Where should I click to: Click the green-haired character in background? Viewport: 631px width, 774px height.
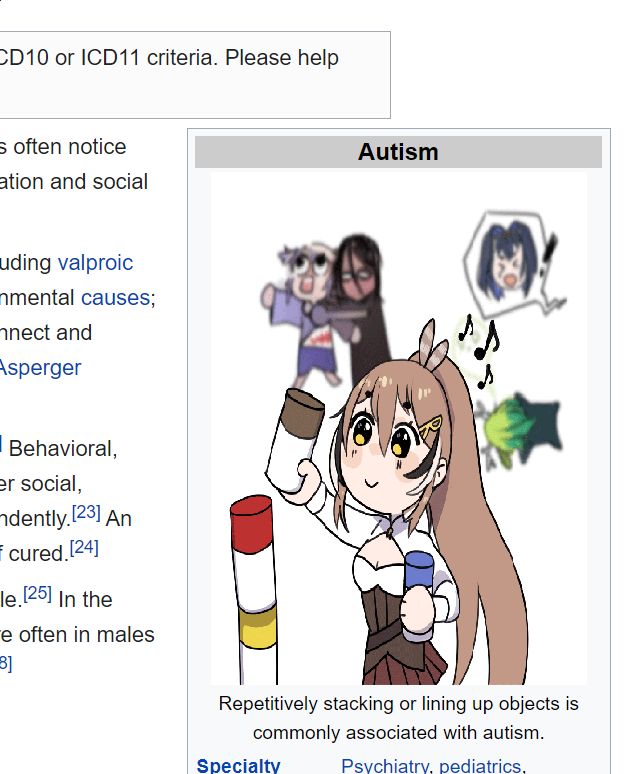coord(518,433)
